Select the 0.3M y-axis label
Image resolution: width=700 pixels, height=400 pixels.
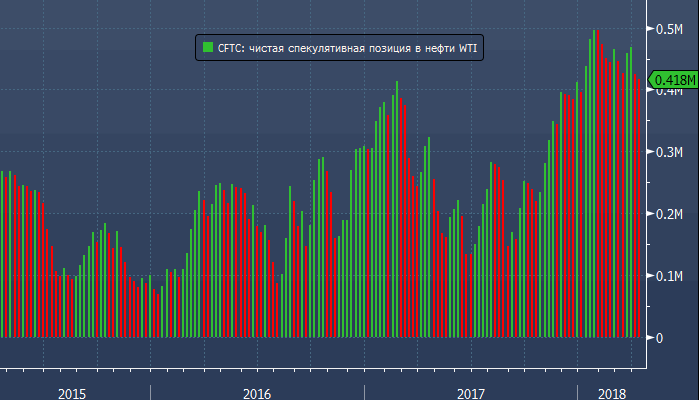[x=668, y=153]
